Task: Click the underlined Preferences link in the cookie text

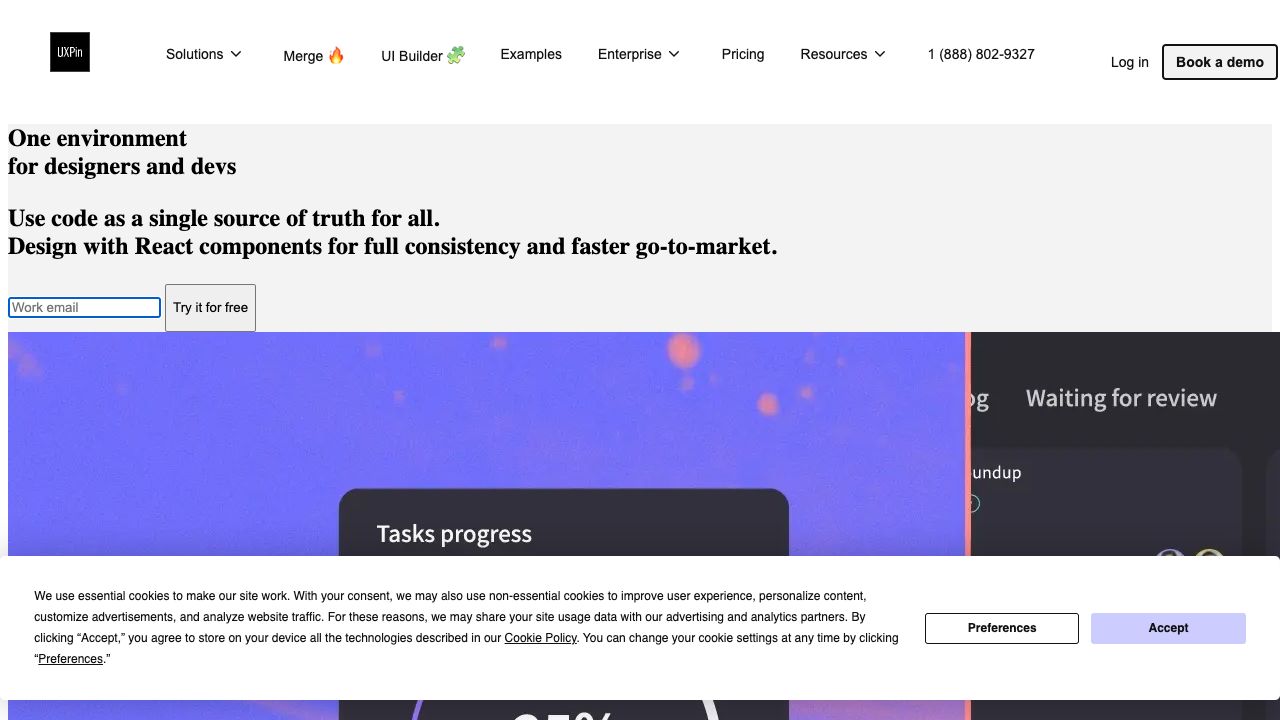Action: tap(70, 659)
